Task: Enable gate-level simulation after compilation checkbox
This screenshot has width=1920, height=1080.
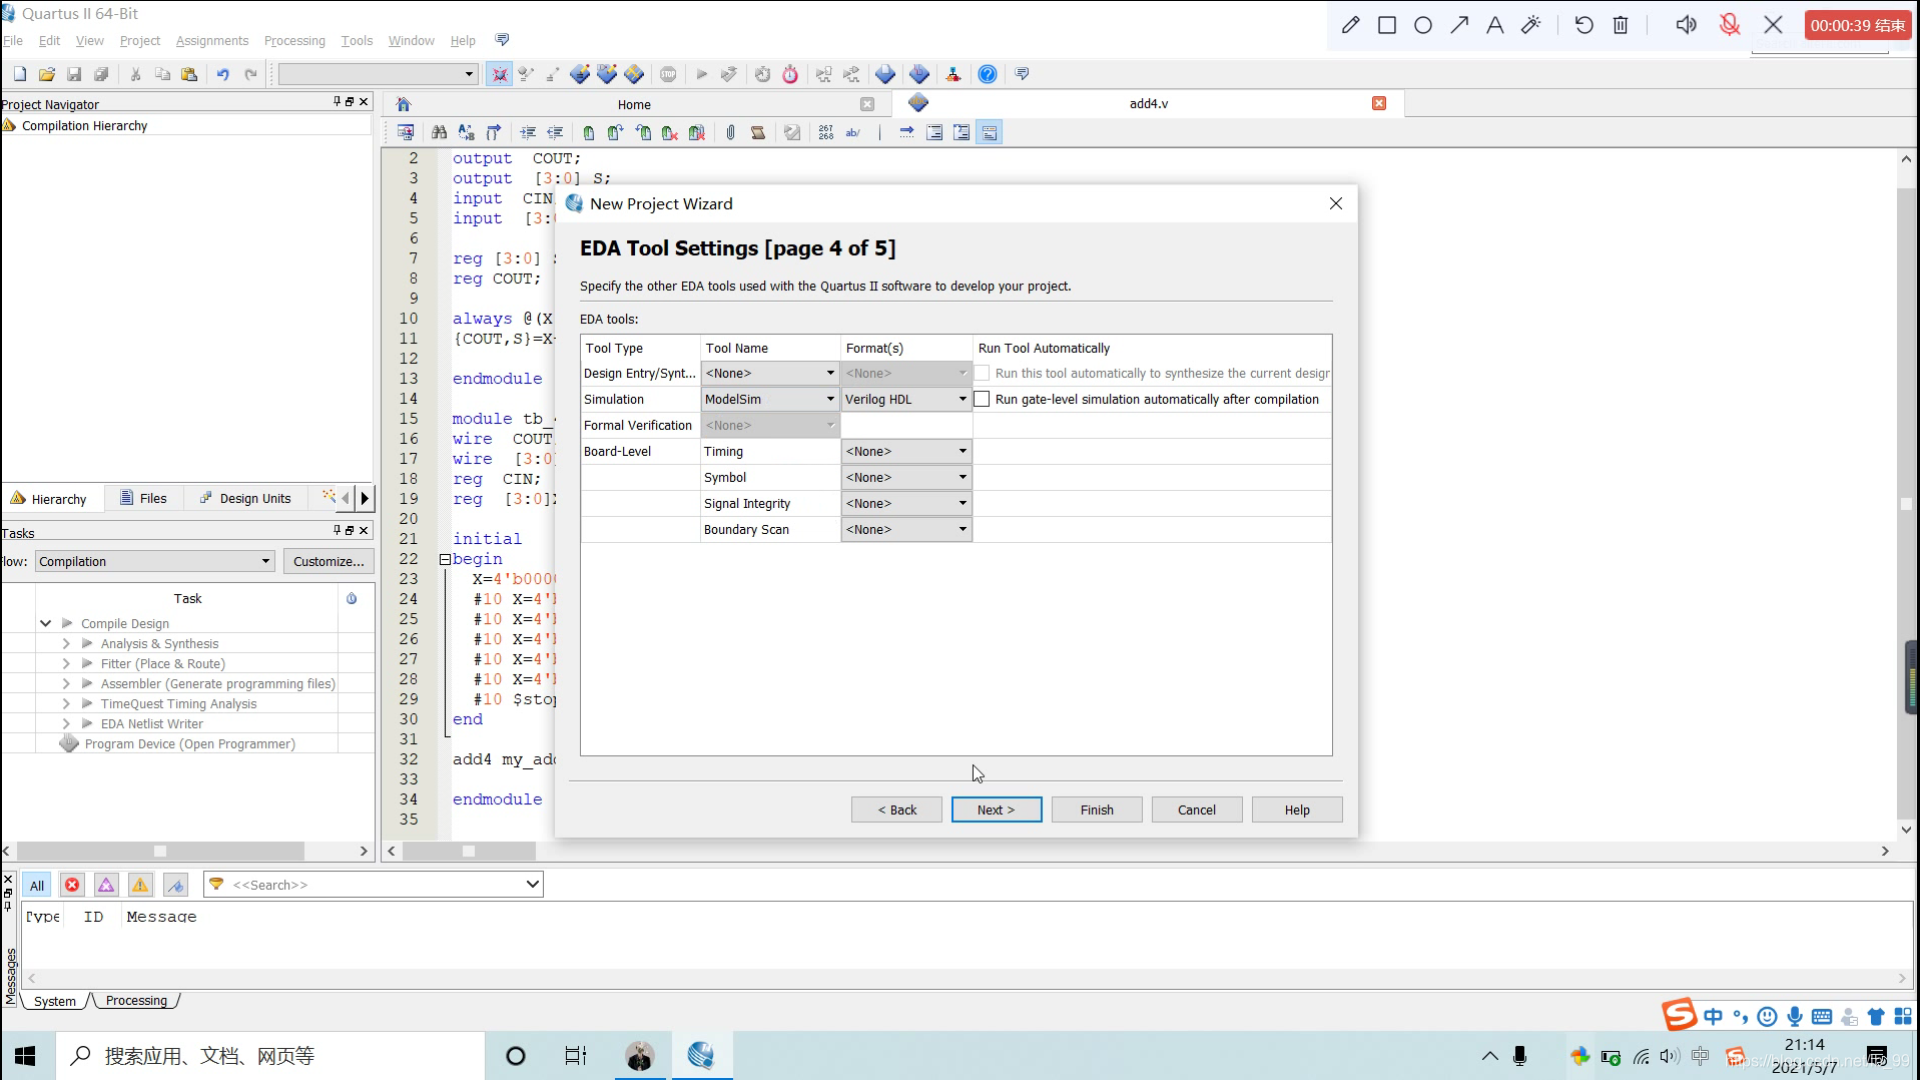Action: [982, 399]
